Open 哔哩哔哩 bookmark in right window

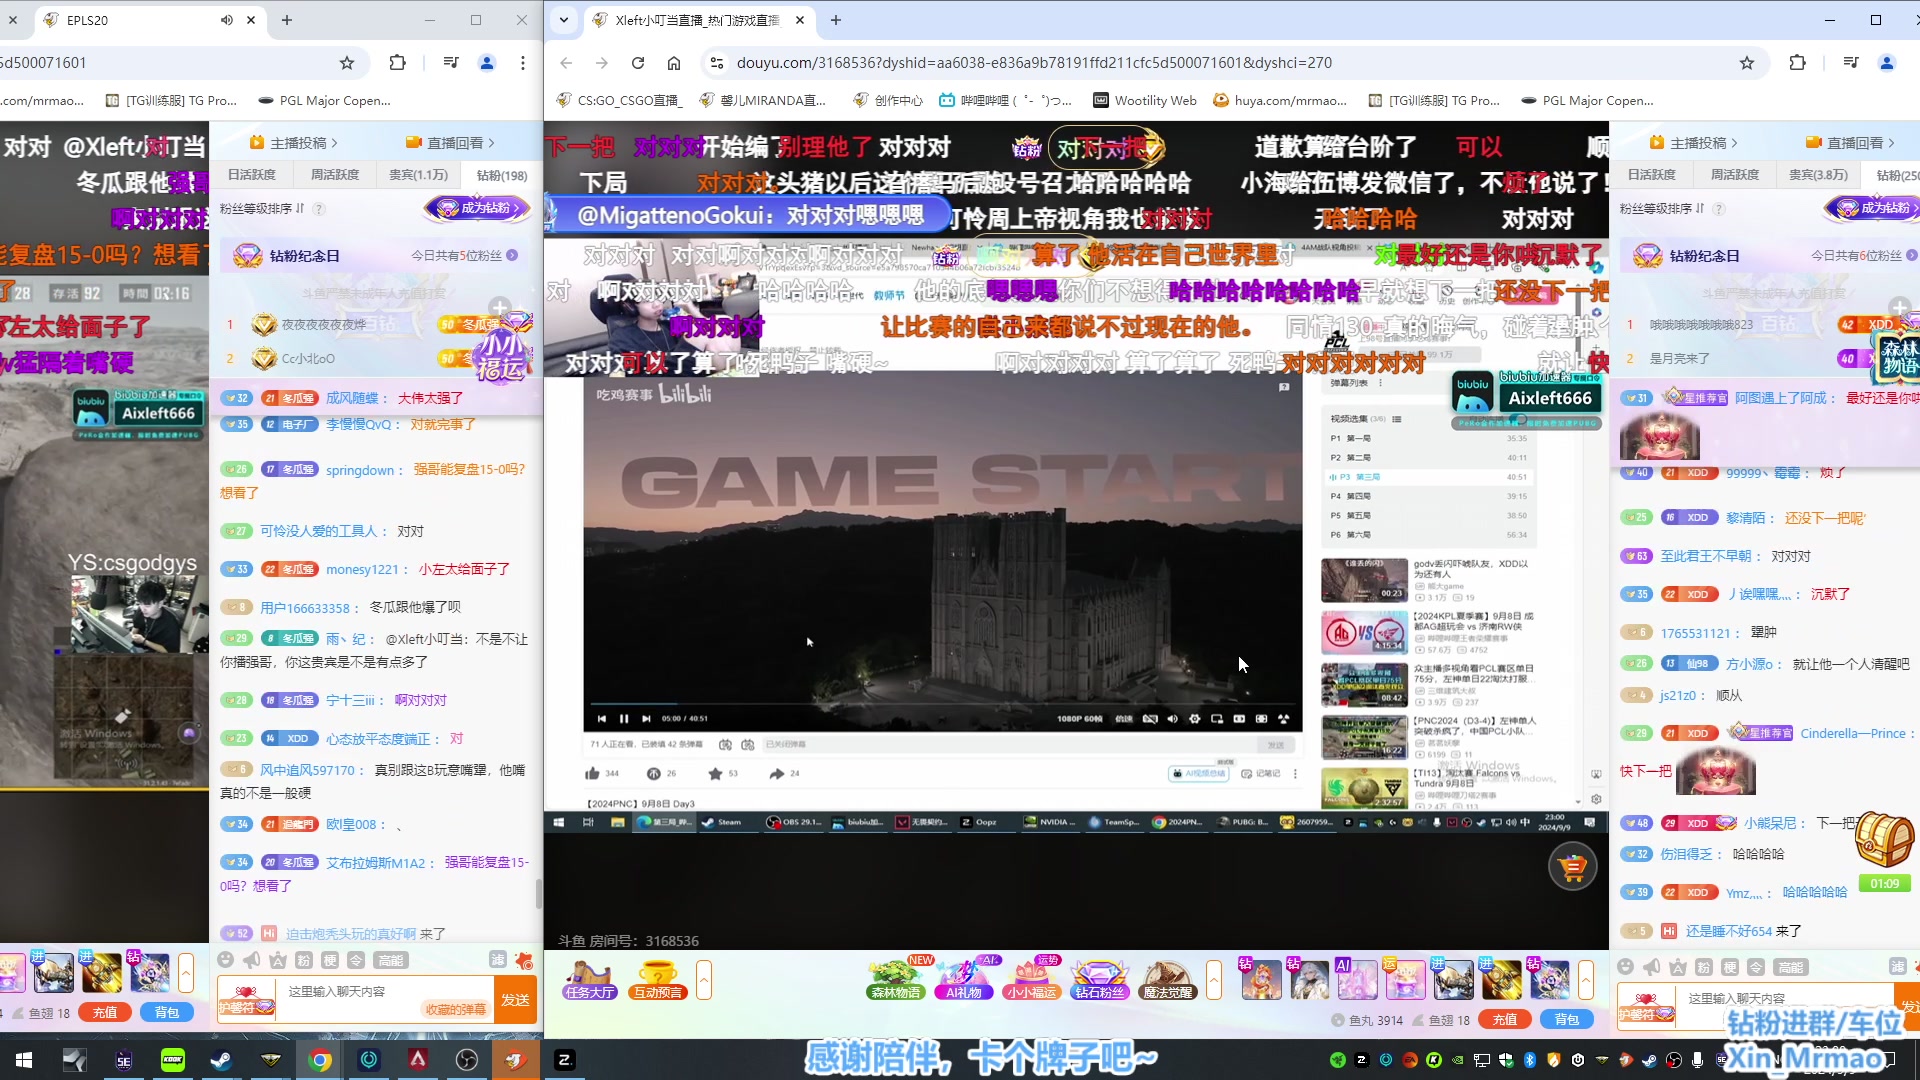point(1005,100)
